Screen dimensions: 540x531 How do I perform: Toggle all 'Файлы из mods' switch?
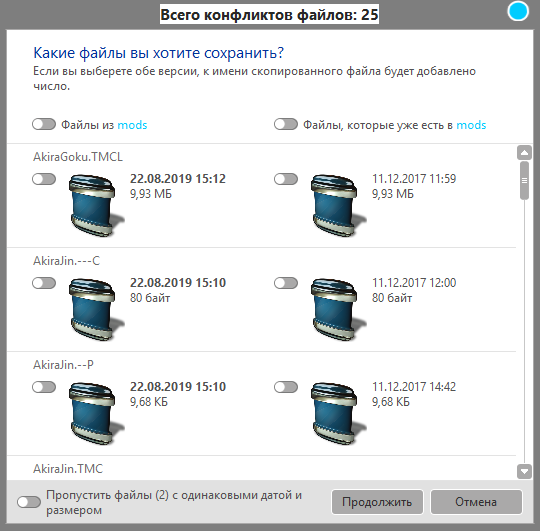click(44, 124)
